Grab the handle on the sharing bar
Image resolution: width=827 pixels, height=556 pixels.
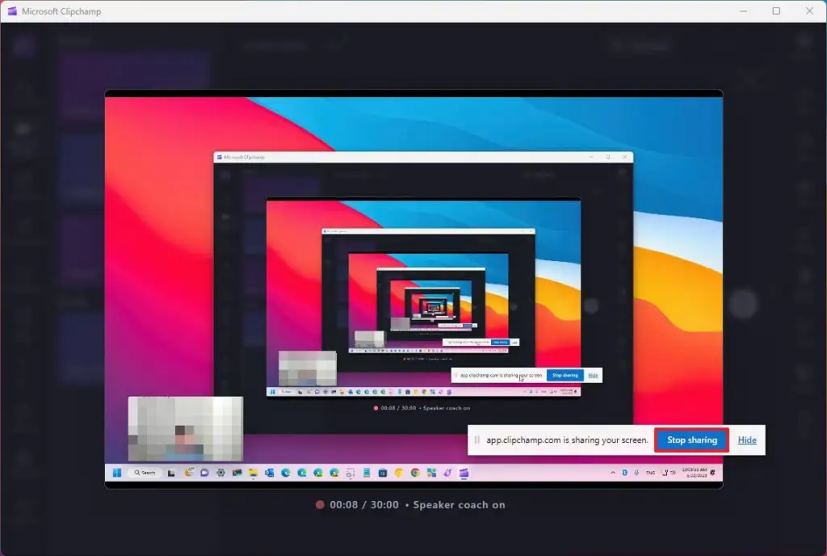tap(477, 440)
